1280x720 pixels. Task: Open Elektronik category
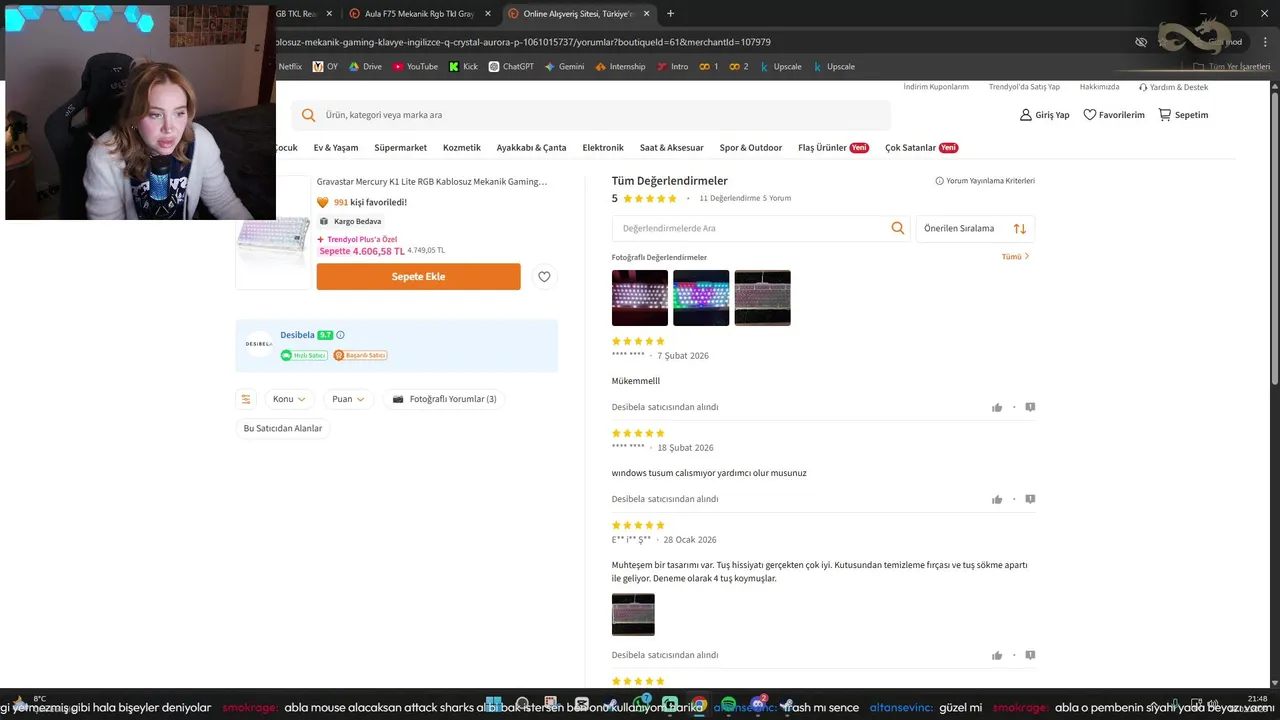point(603,148)
